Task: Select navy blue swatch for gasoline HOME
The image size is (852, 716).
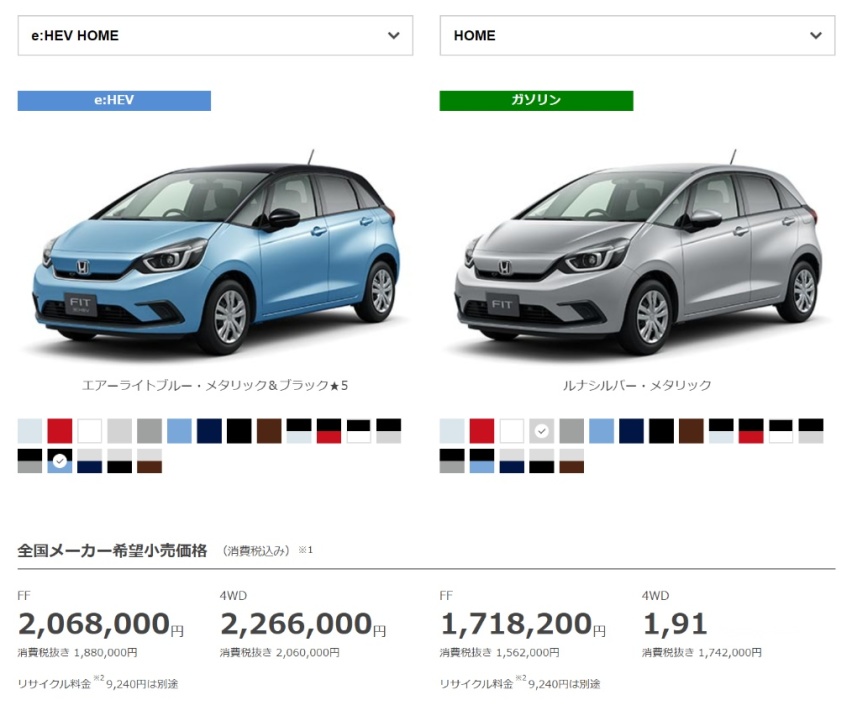Action: [x=631, y=431]
